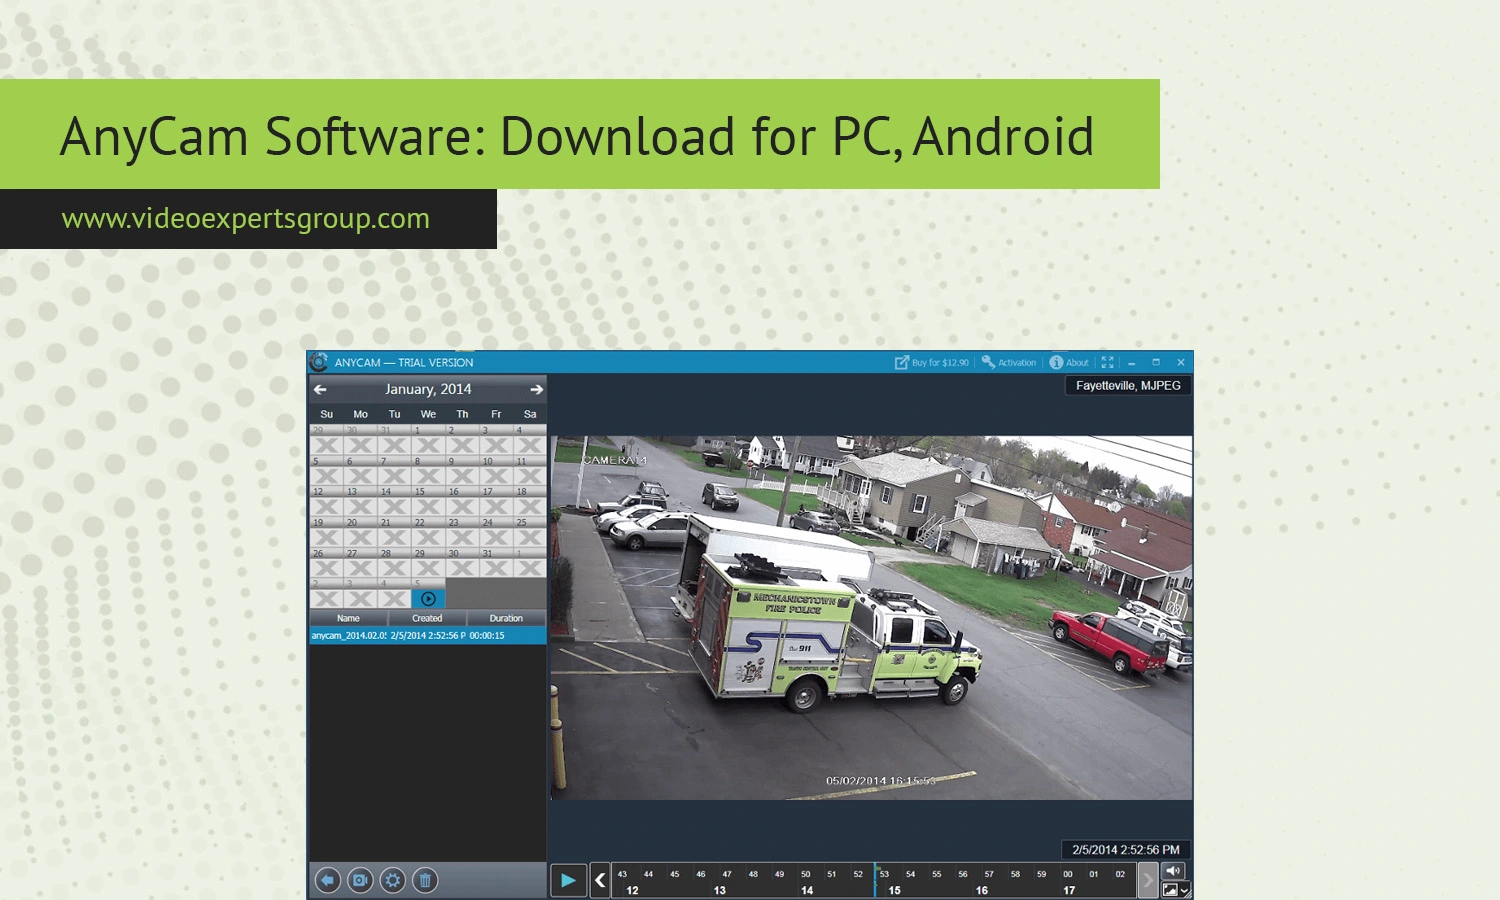The image size is (1500, 900).
Task: Go to the next month in the calendar
Action: (537, 389)
